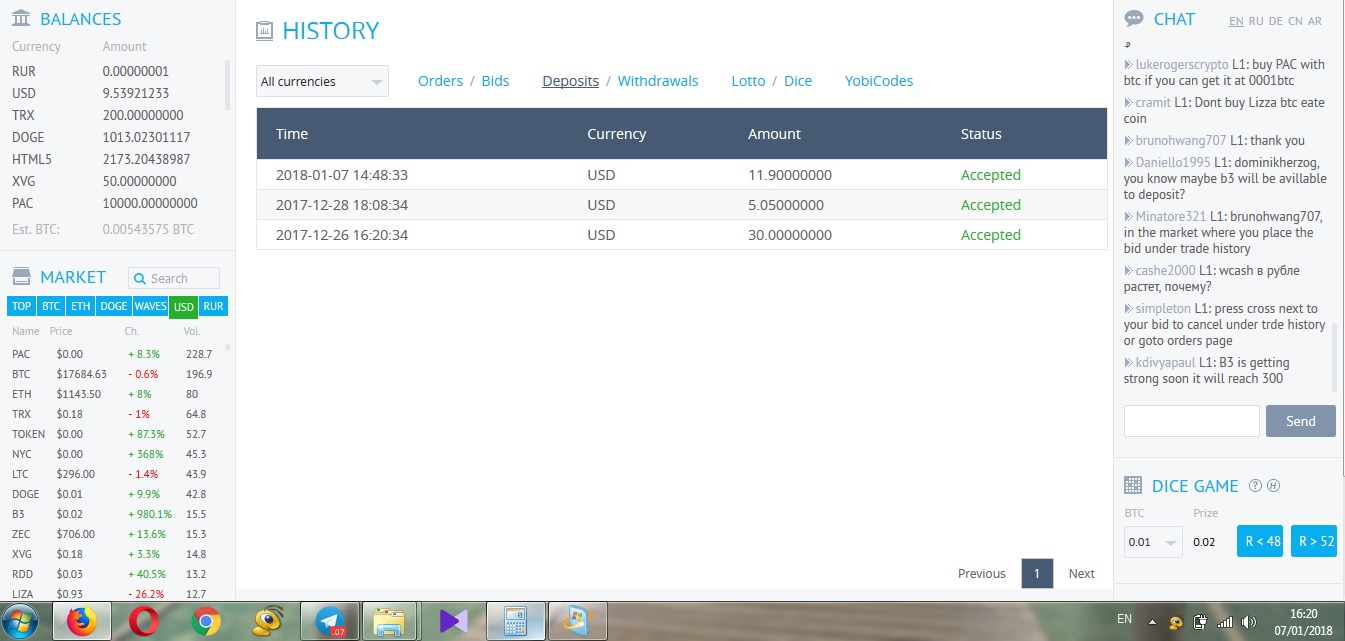The width and height of the screenshot is (1345, 641).
Task: Open the Dice Game BTC amount dropdown
Action: click(x=1153, y=543)
